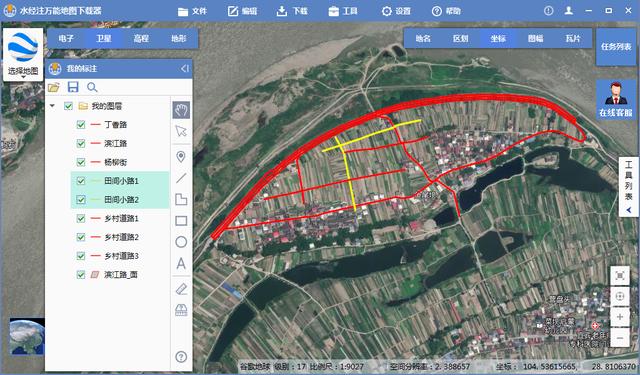Click the 地名 overlay button
This screenshot has height=375, width=640.
(x=423, y=38)
